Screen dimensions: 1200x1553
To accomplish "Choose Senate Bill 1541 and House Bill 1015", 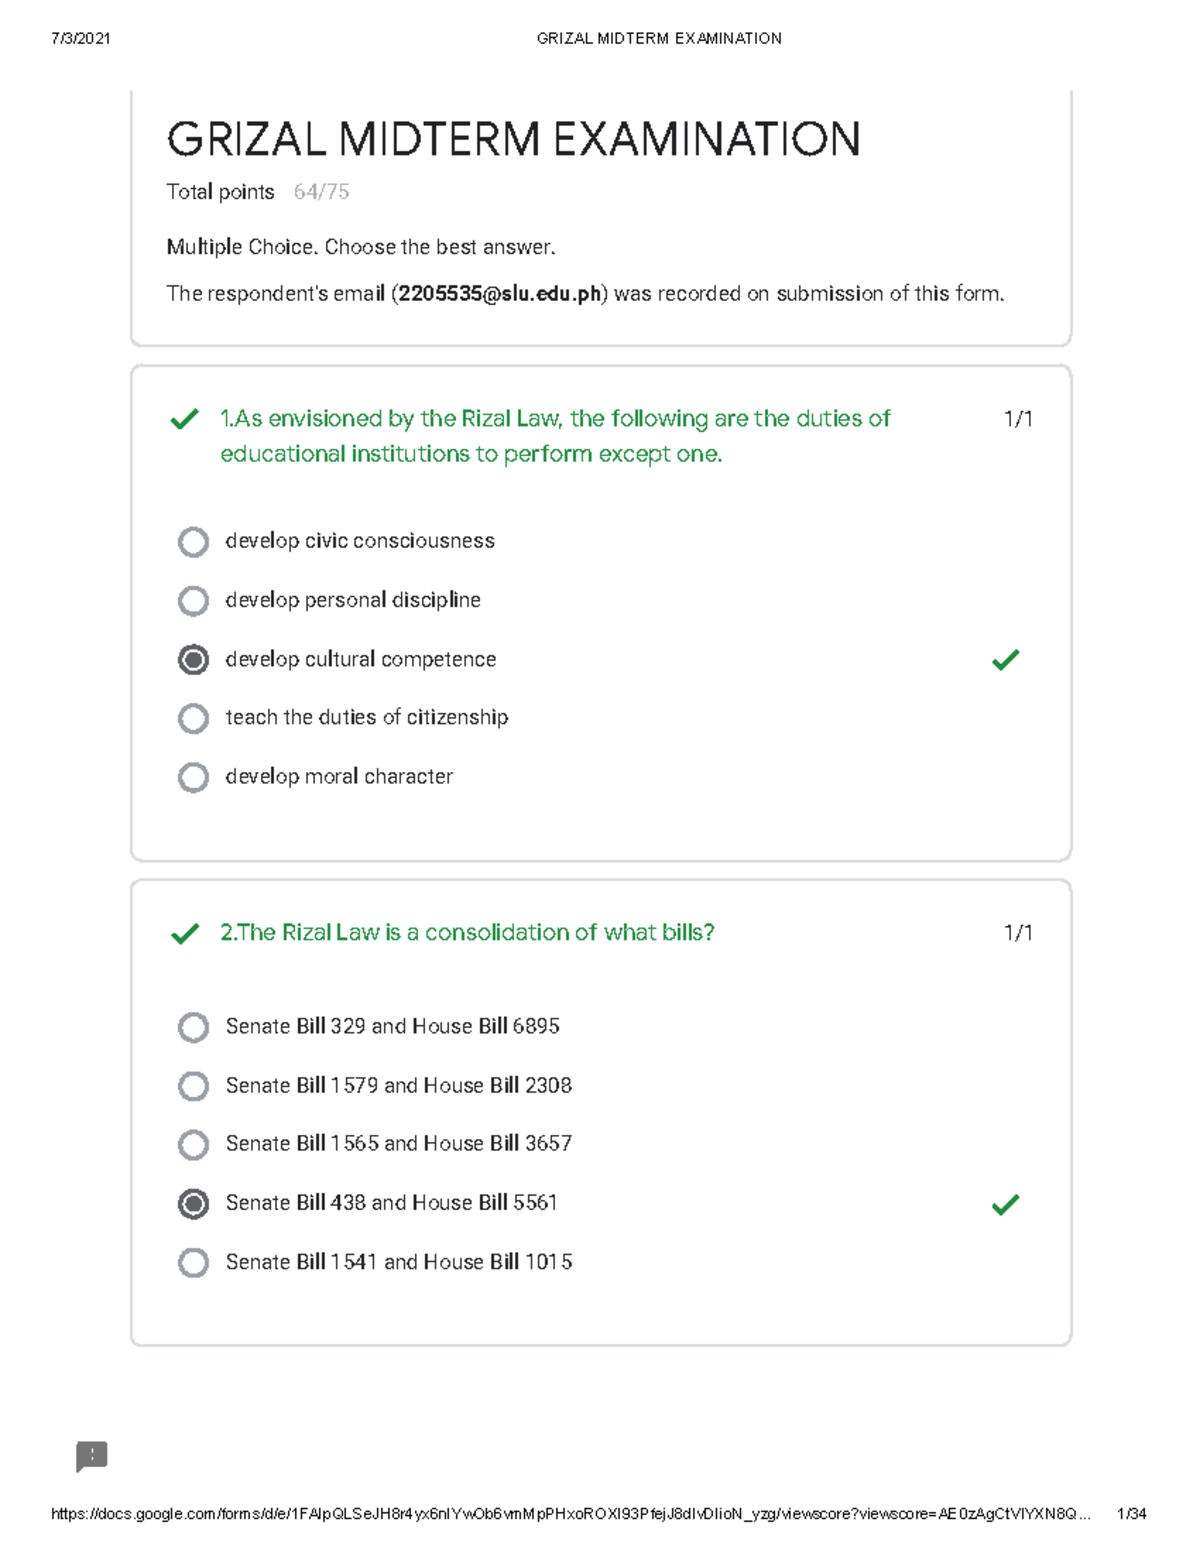I will [x=193, y=1262].
